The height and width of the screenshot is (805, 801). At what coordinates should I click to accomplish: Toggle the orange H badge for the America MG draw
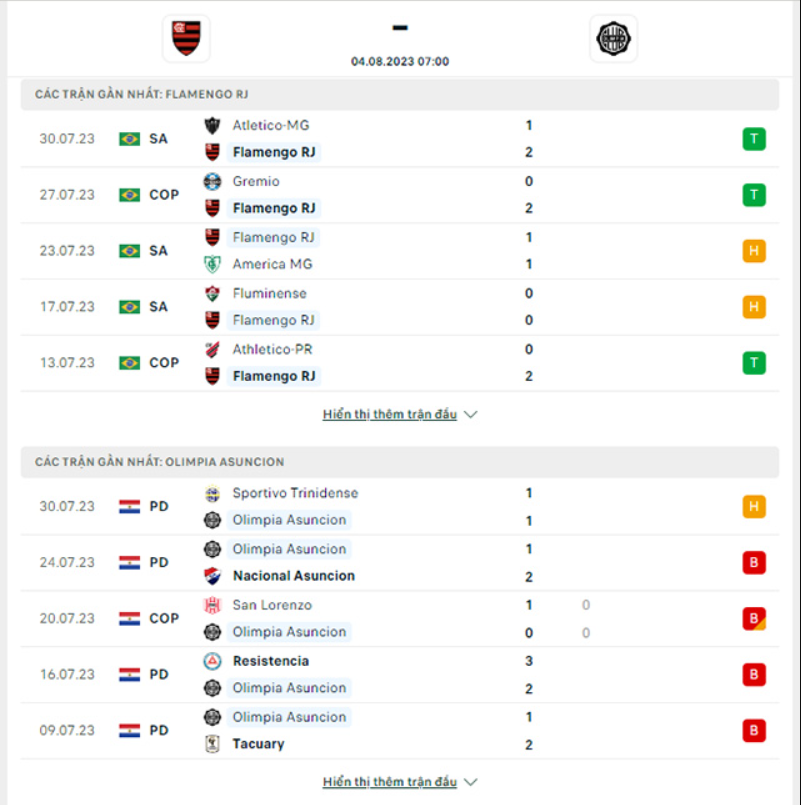tap(753, 251)
